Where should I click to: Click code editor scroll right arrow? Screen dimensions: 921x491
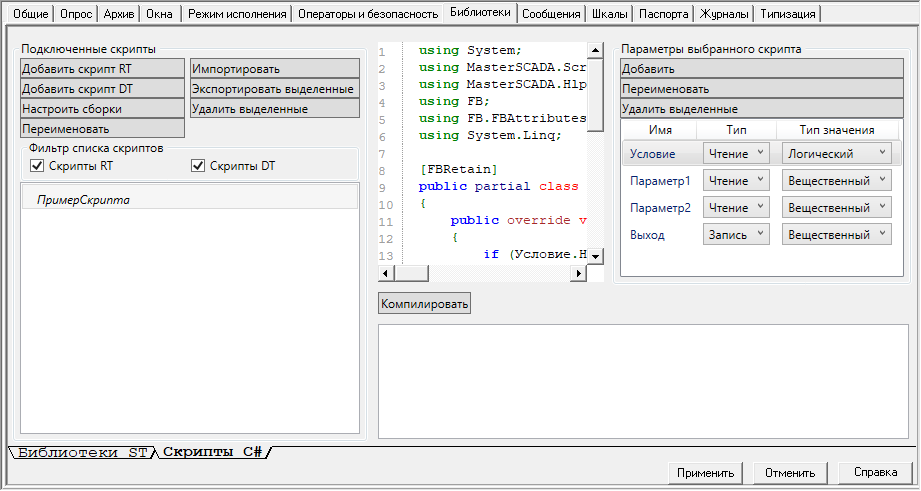pyautogui.click(x=578, y=273)
